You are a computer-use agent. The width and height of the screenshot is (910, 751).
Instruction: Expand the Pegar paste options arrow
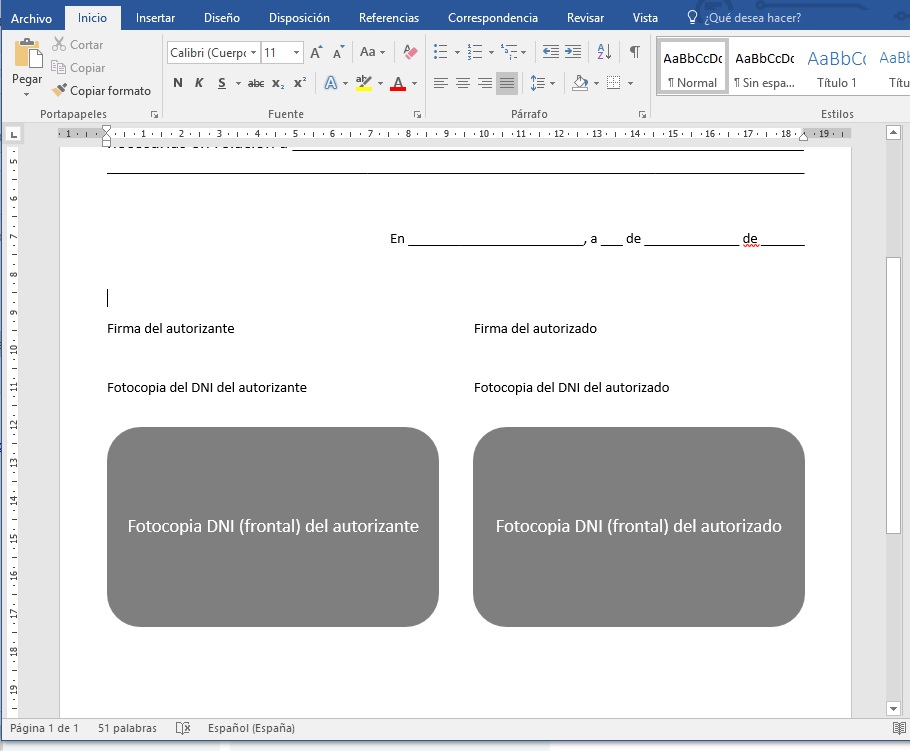27,94
